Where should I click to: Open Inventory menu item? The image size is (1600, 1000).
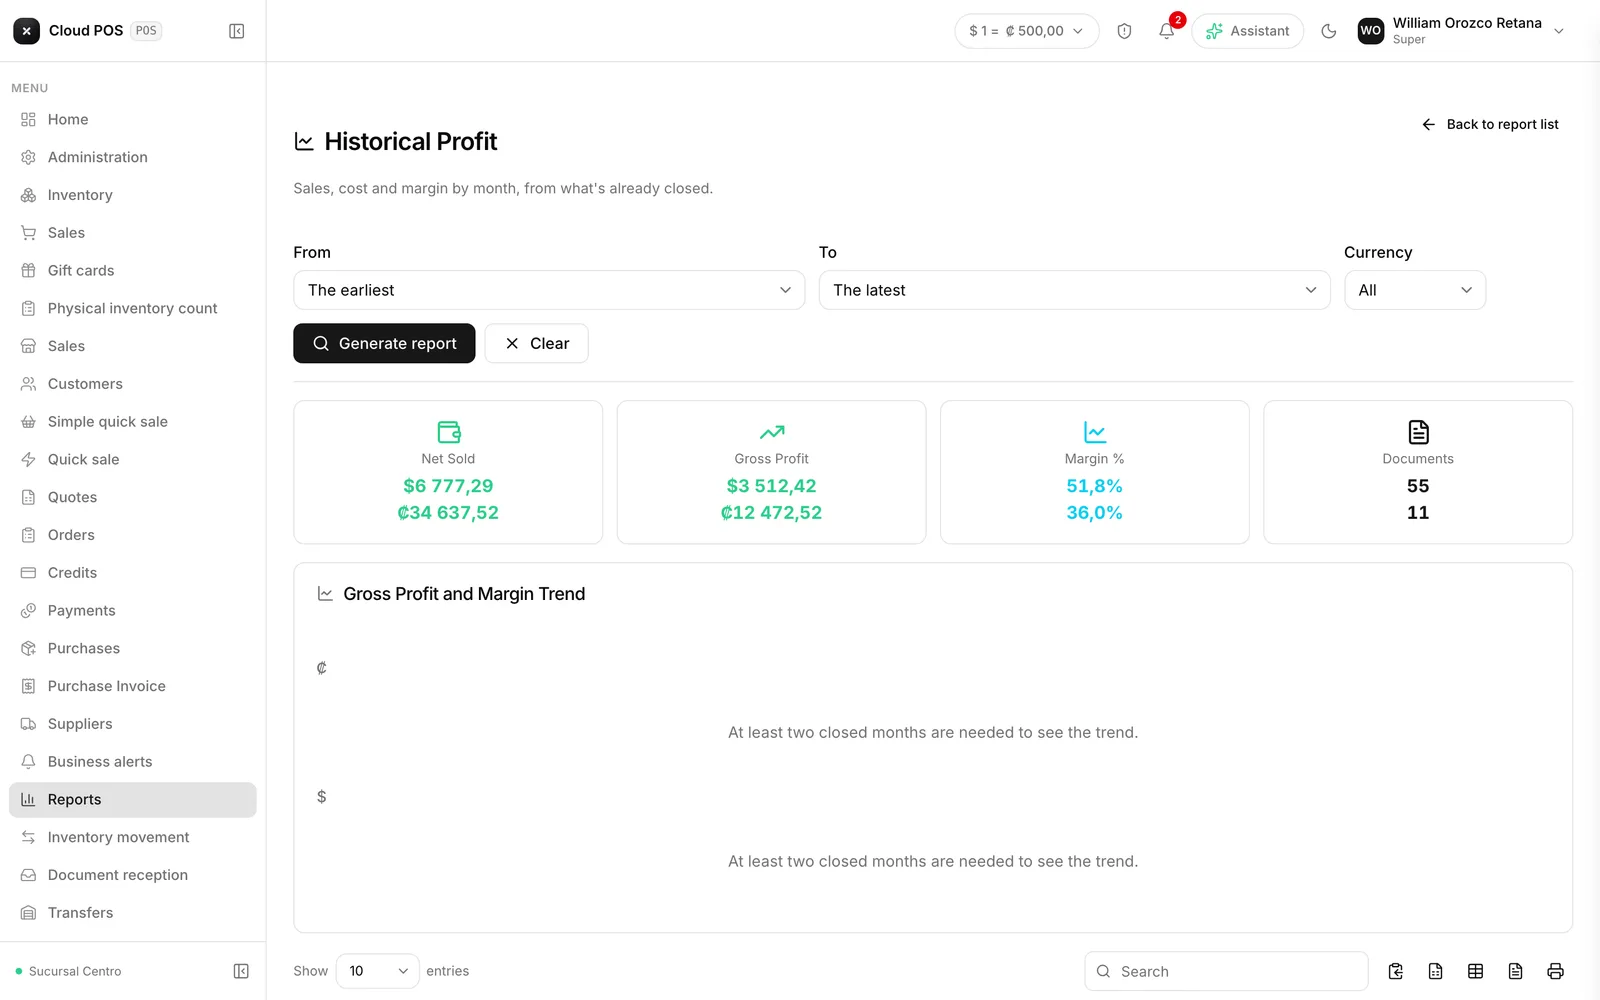pyautogui.click(x=132, y=195)
